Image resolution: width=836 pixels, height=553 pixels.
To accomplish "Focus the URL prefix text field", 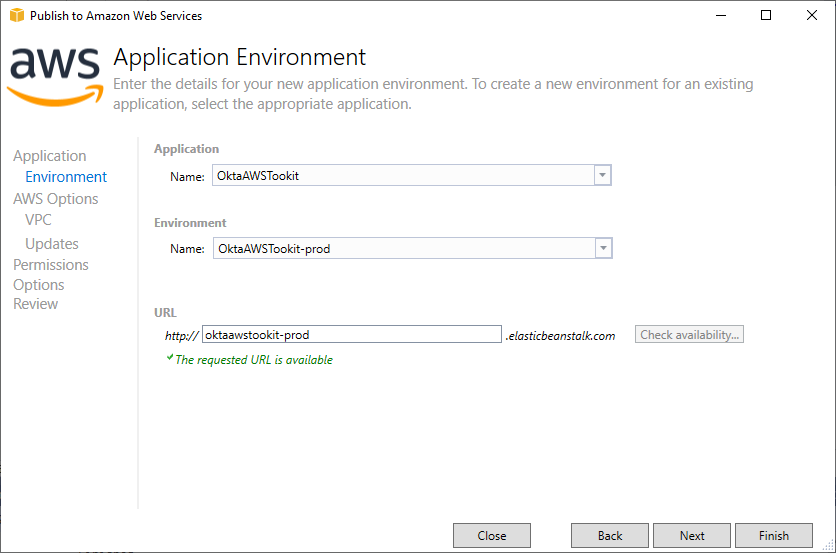I will tap(351, 335).
